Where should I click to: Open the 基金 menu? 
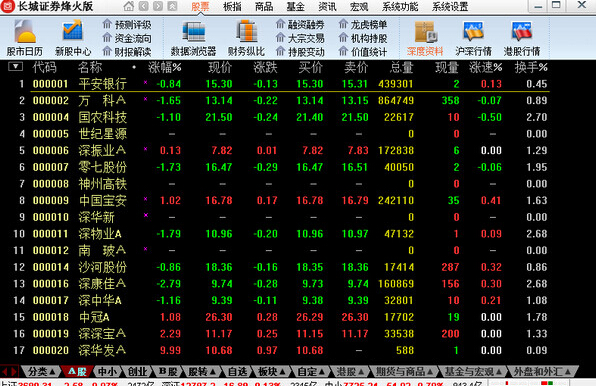click(295, 6)
